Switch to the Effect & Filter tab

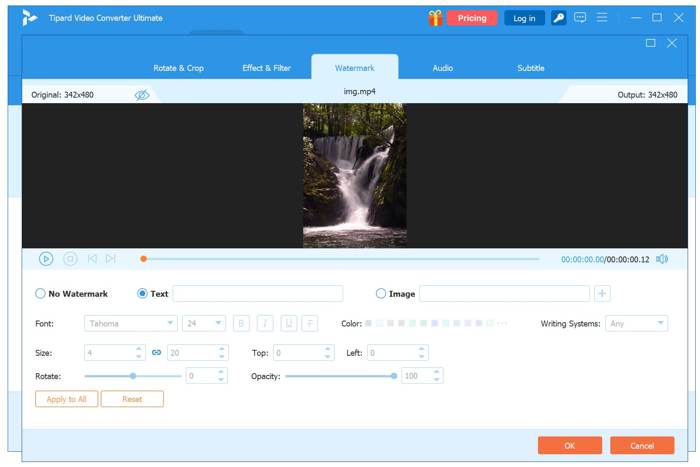click(x=266, y=68)
